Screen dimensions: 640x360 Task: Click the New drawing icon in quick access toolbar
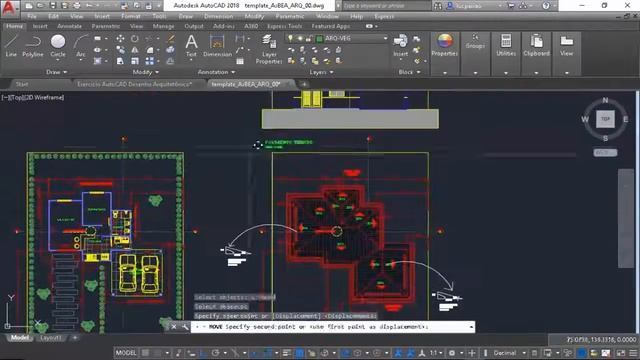coord(29,6)
